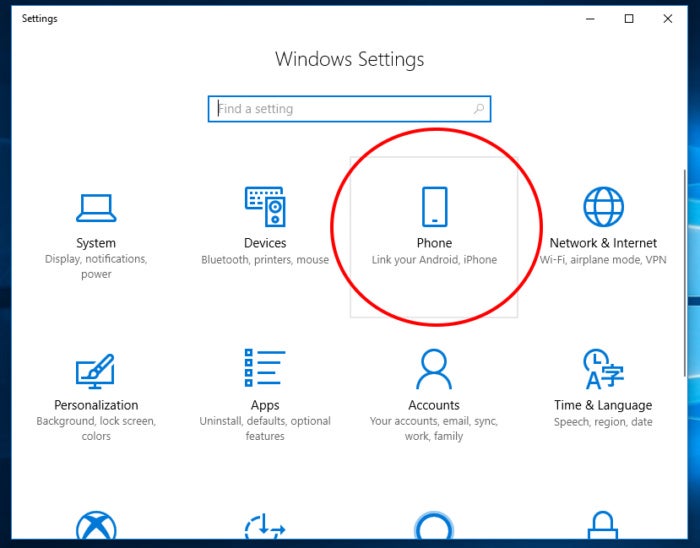The height and width of the screenshot is (548, 700).
Task: Click the Find a setting search box
Action: click(x=350, y=109)
